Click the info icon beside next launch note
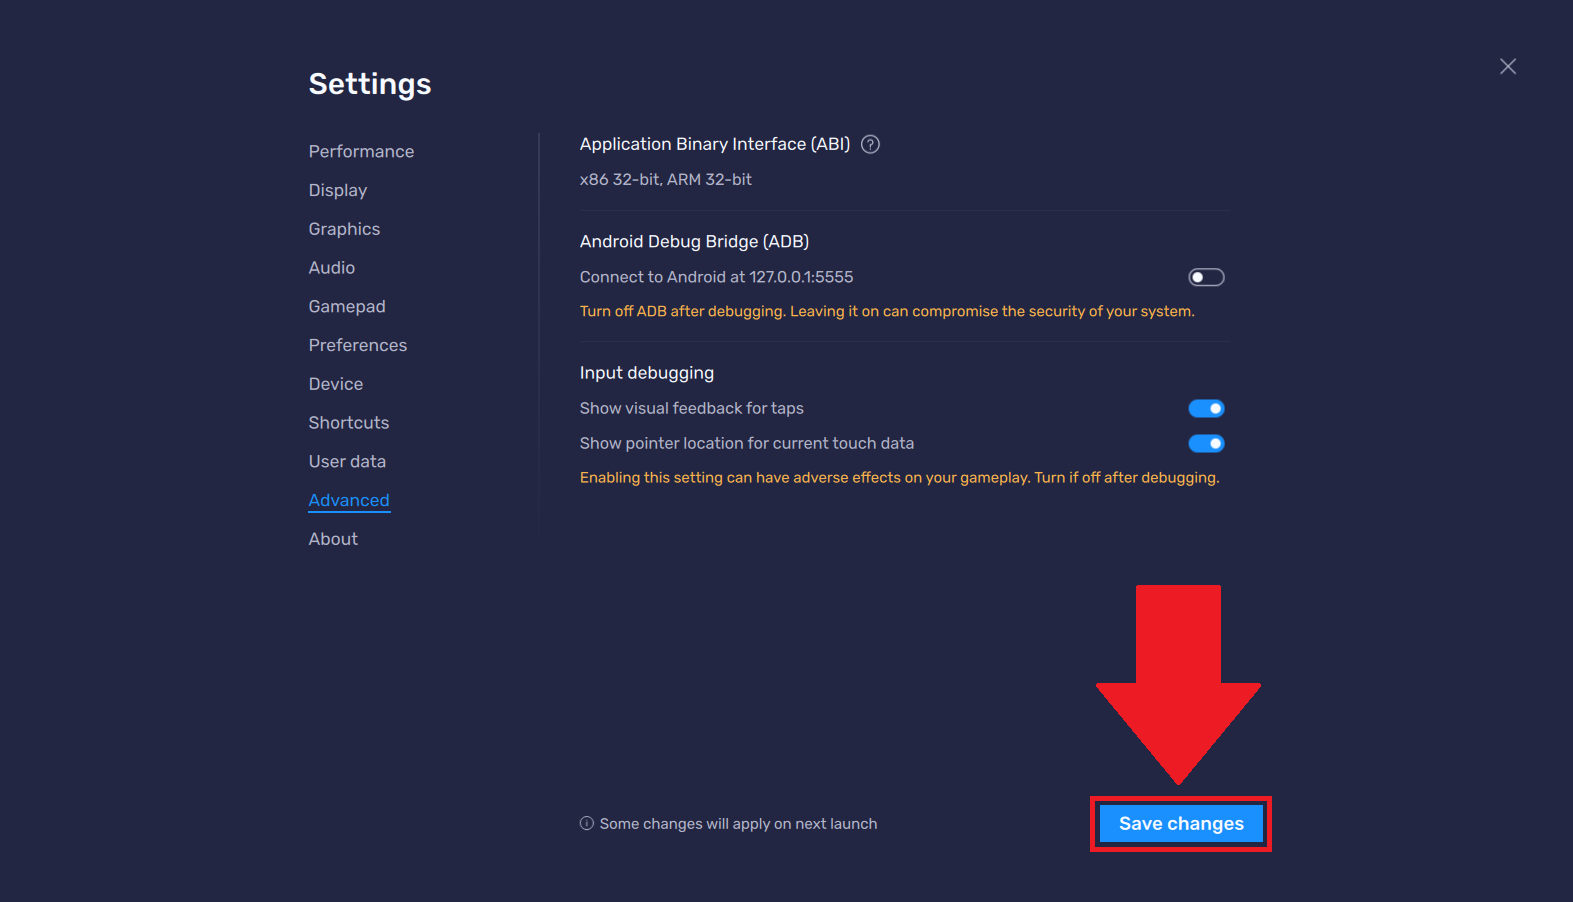 (587, 823)
